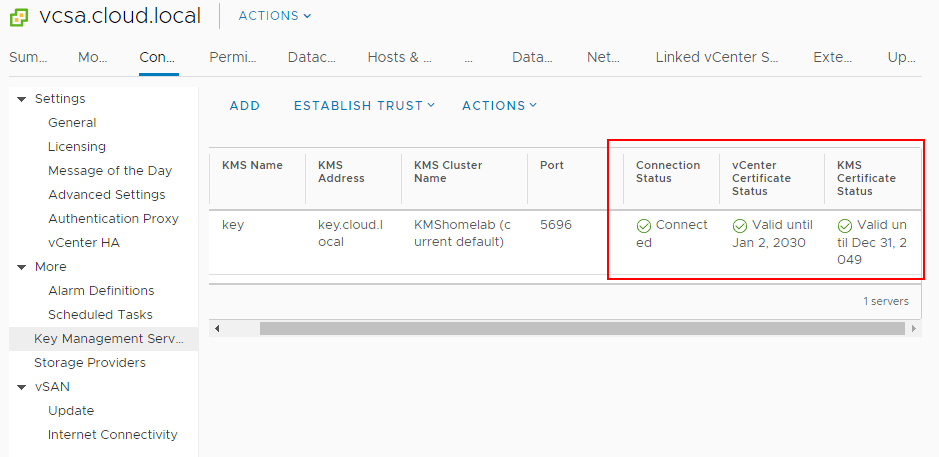Image resolution: width=939 pixels, height=457 pixels.
Task: Open the Updates tab
Action: click(902, 57)
